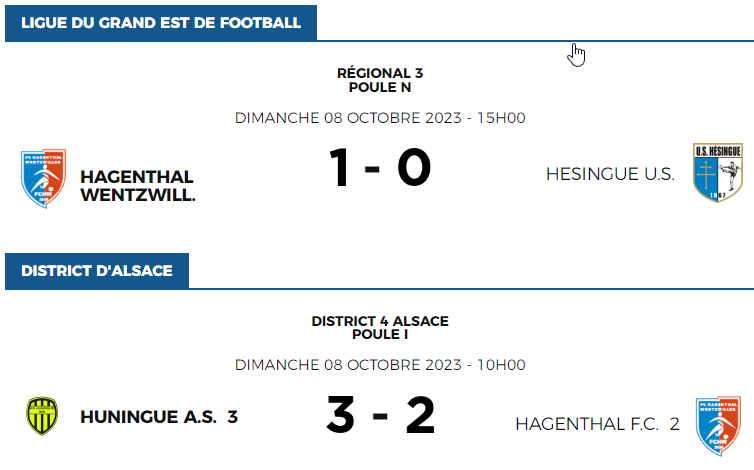Select the Ligue du Grand Est de Football header

tap(161, 22)
